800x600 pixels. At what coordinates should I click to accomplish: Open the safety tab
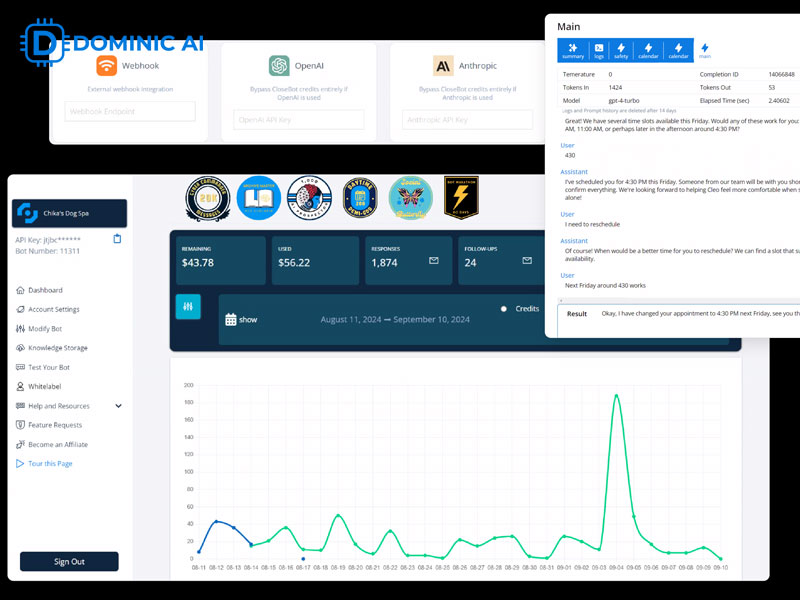click(621, 50)
